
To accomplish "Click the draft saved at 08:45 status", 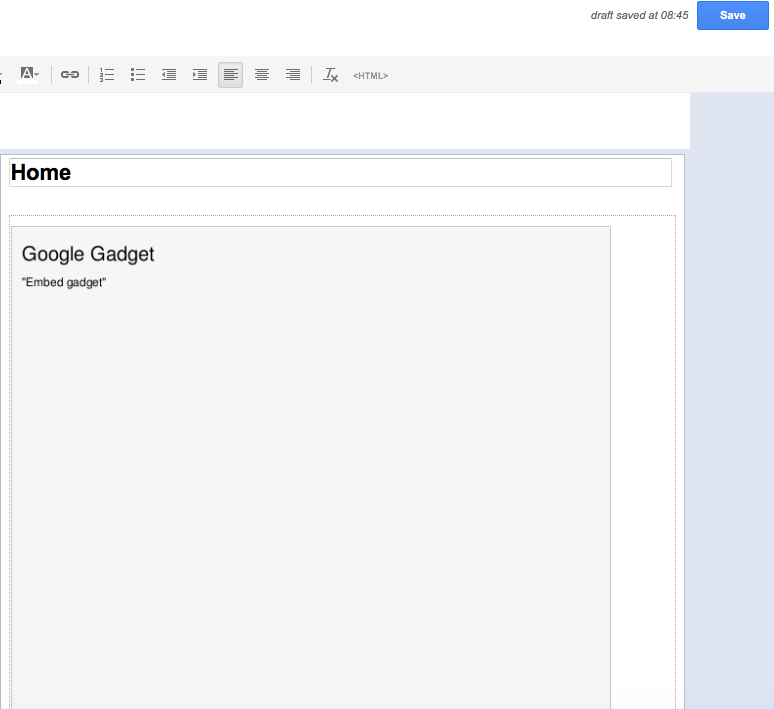I will coord(639,16).
